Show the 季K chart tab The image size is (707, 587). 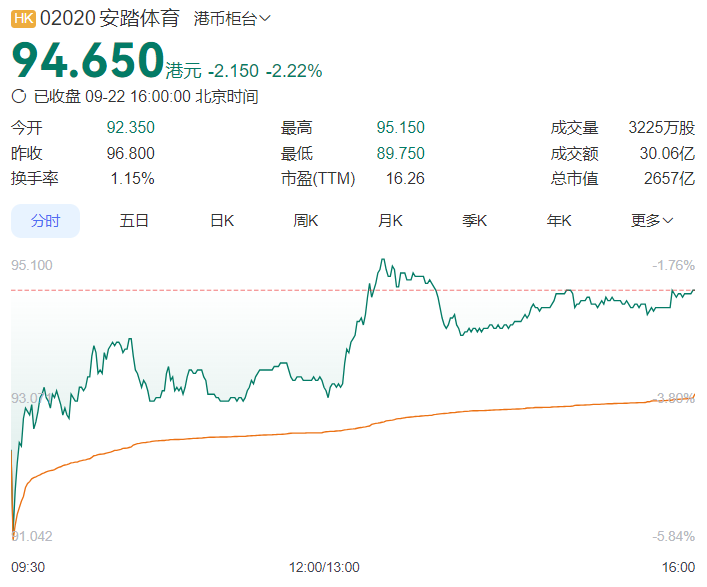(474, 221)
